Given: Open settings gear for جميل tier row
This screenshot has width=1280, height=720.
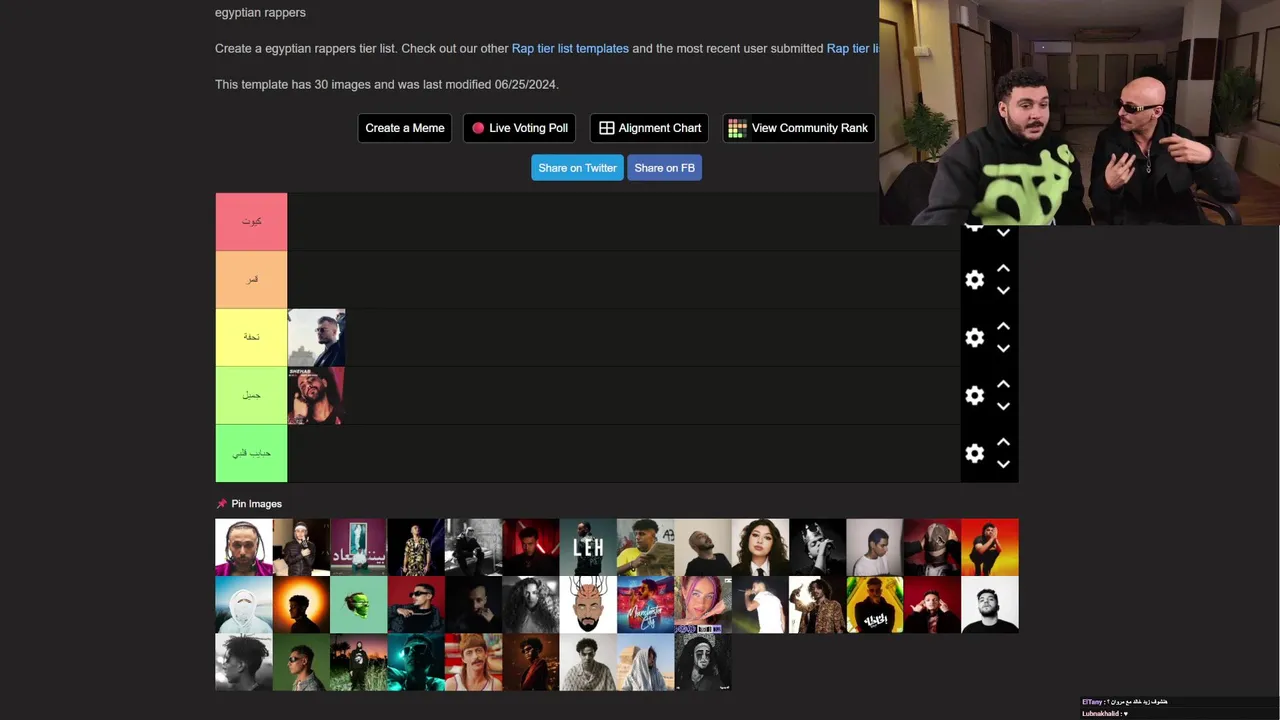Looking at the screenshot, I should pos(974,396).
